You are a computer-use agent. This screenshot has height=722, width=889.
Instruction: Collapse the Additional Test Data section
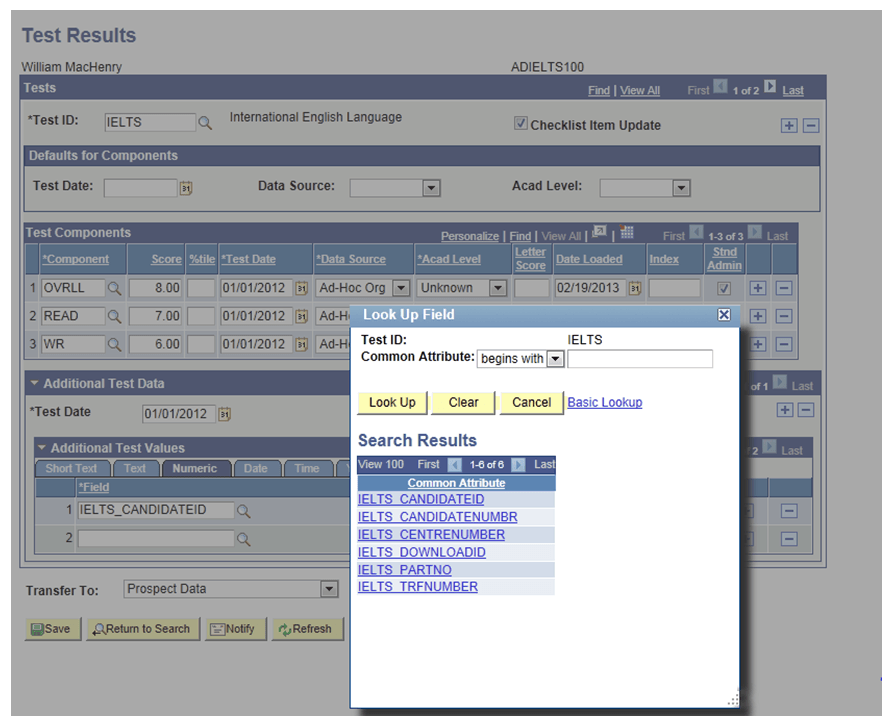[x=33, y=381]
